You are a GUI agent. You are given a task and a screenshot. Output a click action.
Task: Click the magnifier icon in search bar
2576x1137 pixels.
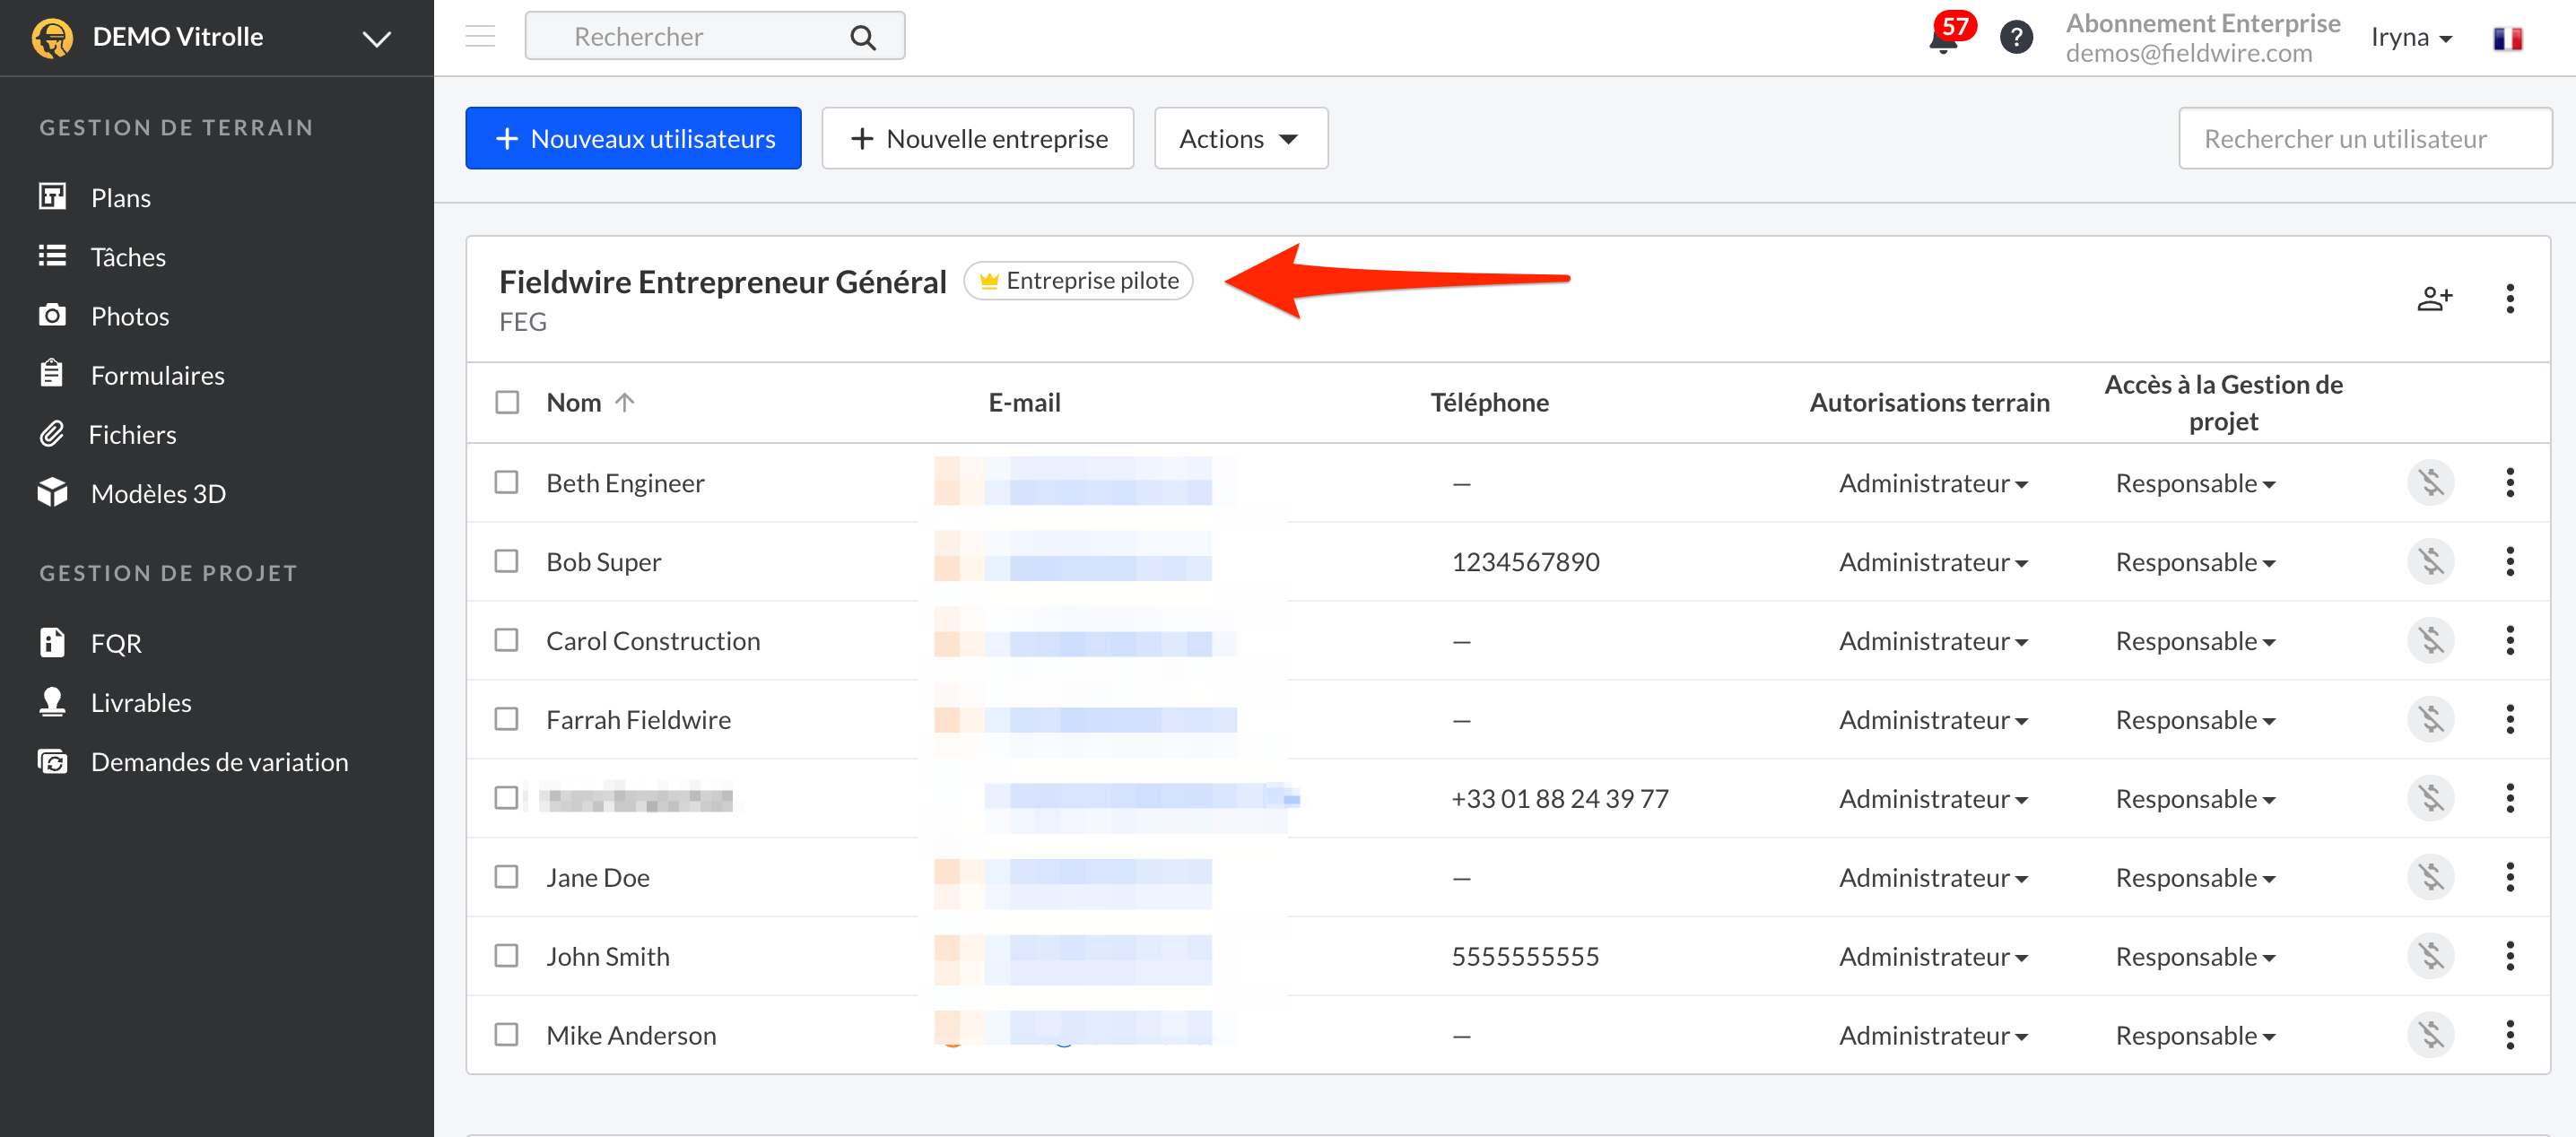point(862,38)
